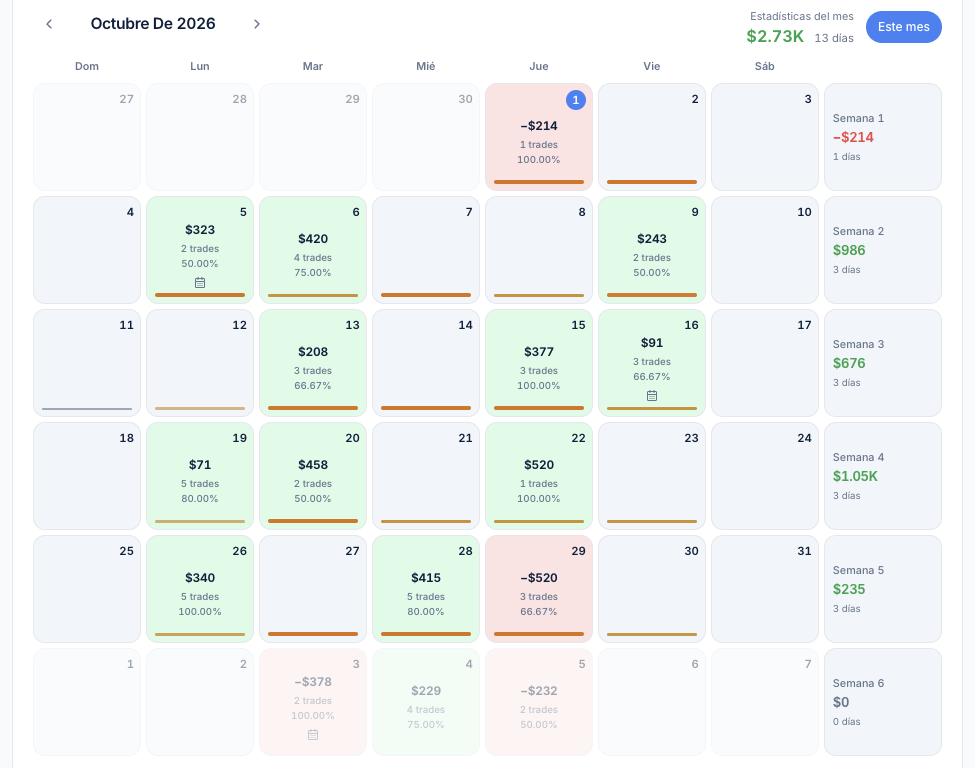Viewport: 975px width, 768px height.
Task: Open October 22 day showing $520
Action: (538, 476)
